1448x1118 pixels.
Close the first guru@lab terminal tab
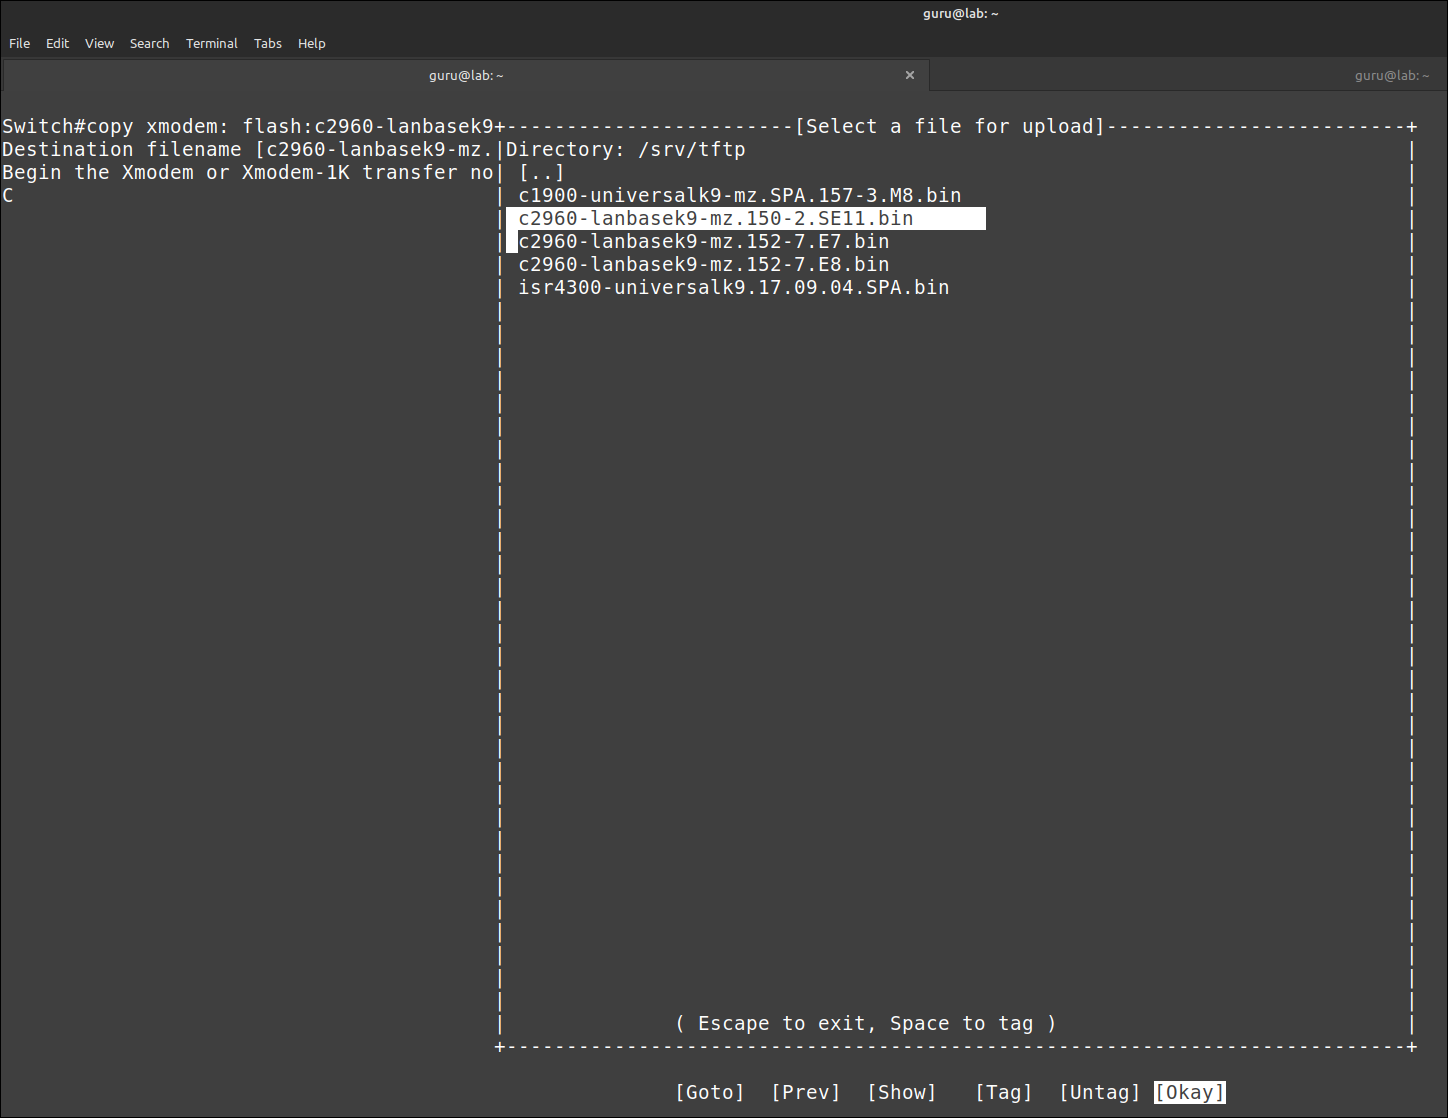(x=909, y=75)
